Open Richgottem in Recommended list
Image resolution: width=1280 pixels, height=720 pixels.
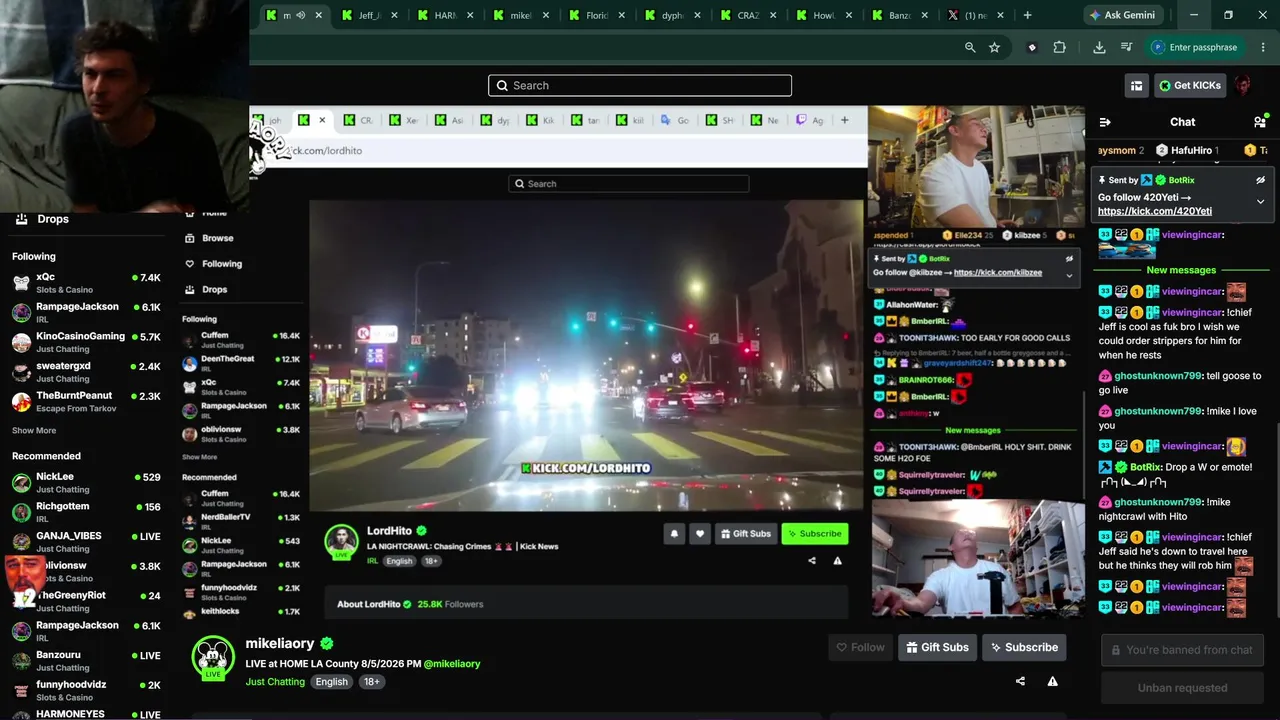coord(86,513)
